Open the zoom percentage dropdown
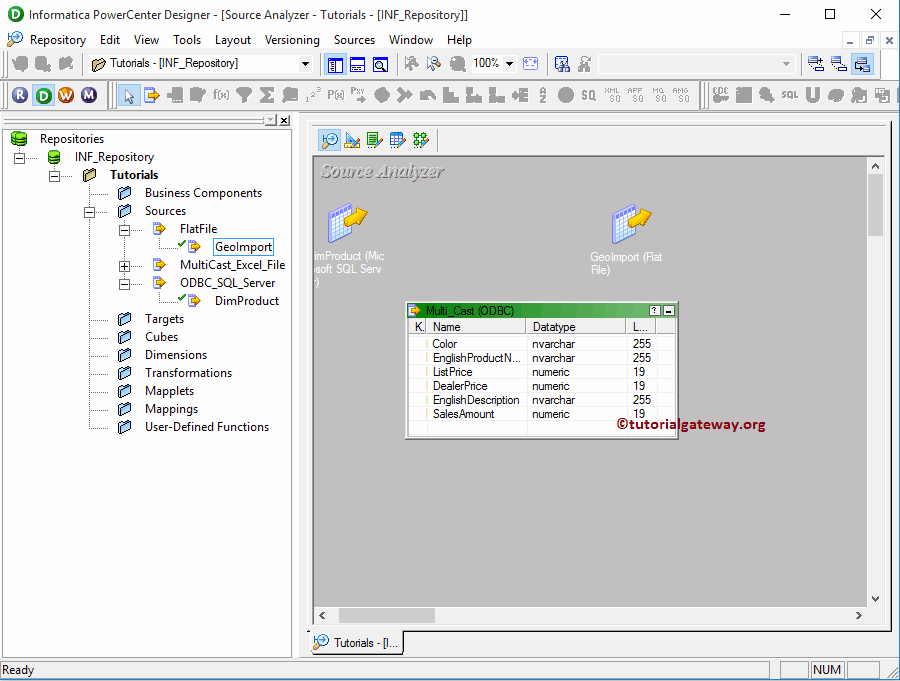Image resolution: width=900 pixels, height=681 pixels. 508,63
